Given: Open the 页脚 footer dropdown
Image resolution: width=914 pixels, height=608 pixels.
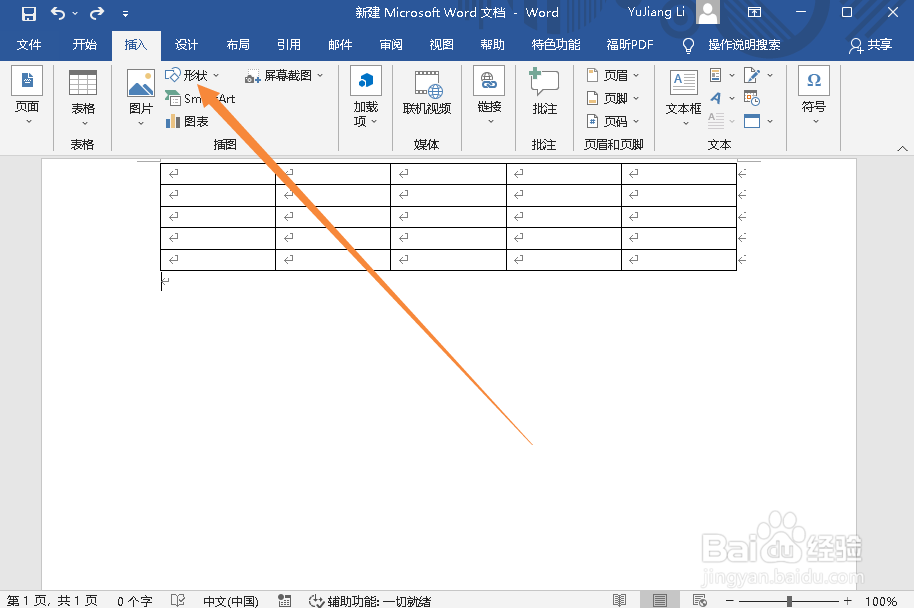Looking at the screenshot, I should pos(613,98).
